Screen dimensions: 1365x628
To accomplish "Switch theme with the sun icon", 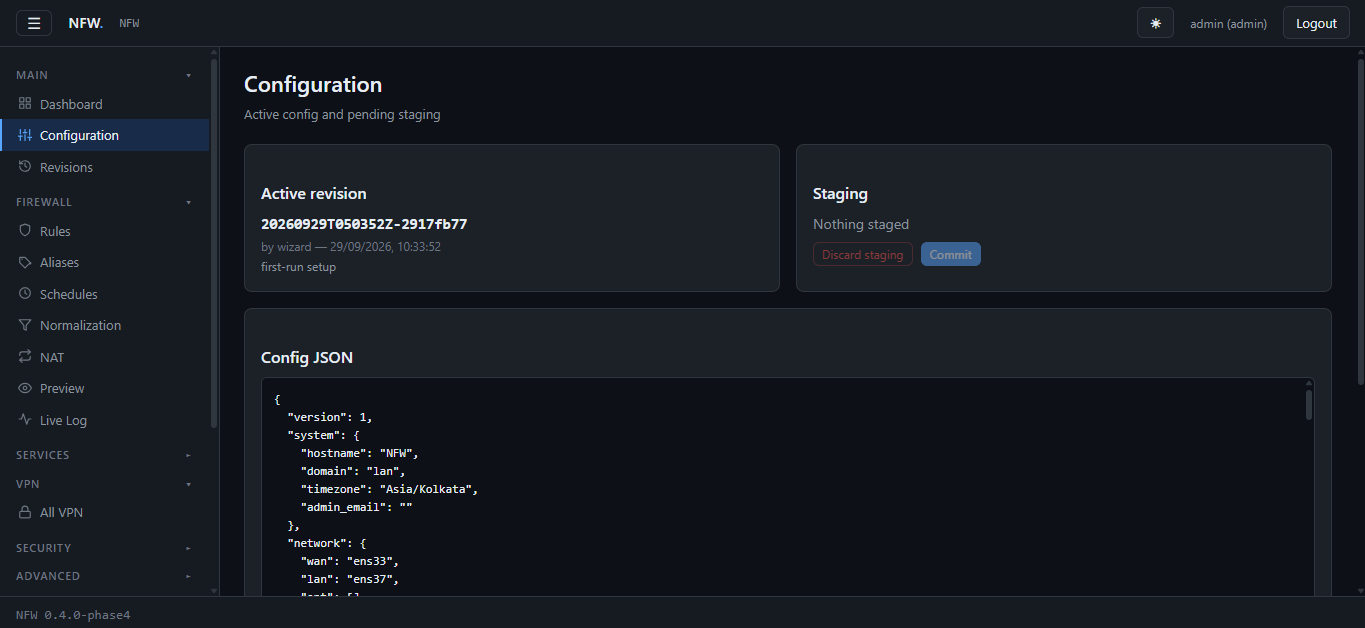I will pyautogui.click(x=1155, y=23).
